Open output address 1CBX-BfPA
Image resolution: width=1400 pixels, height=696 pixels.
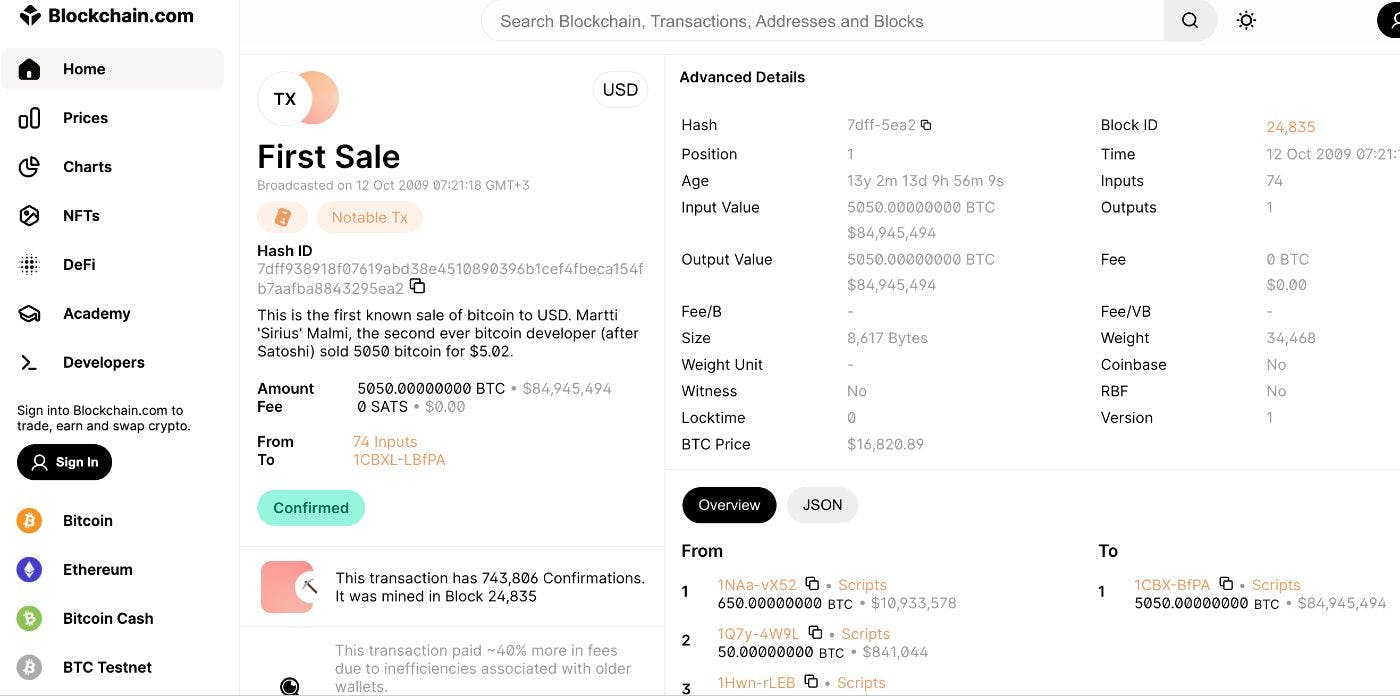click(x=1172, y=585)
